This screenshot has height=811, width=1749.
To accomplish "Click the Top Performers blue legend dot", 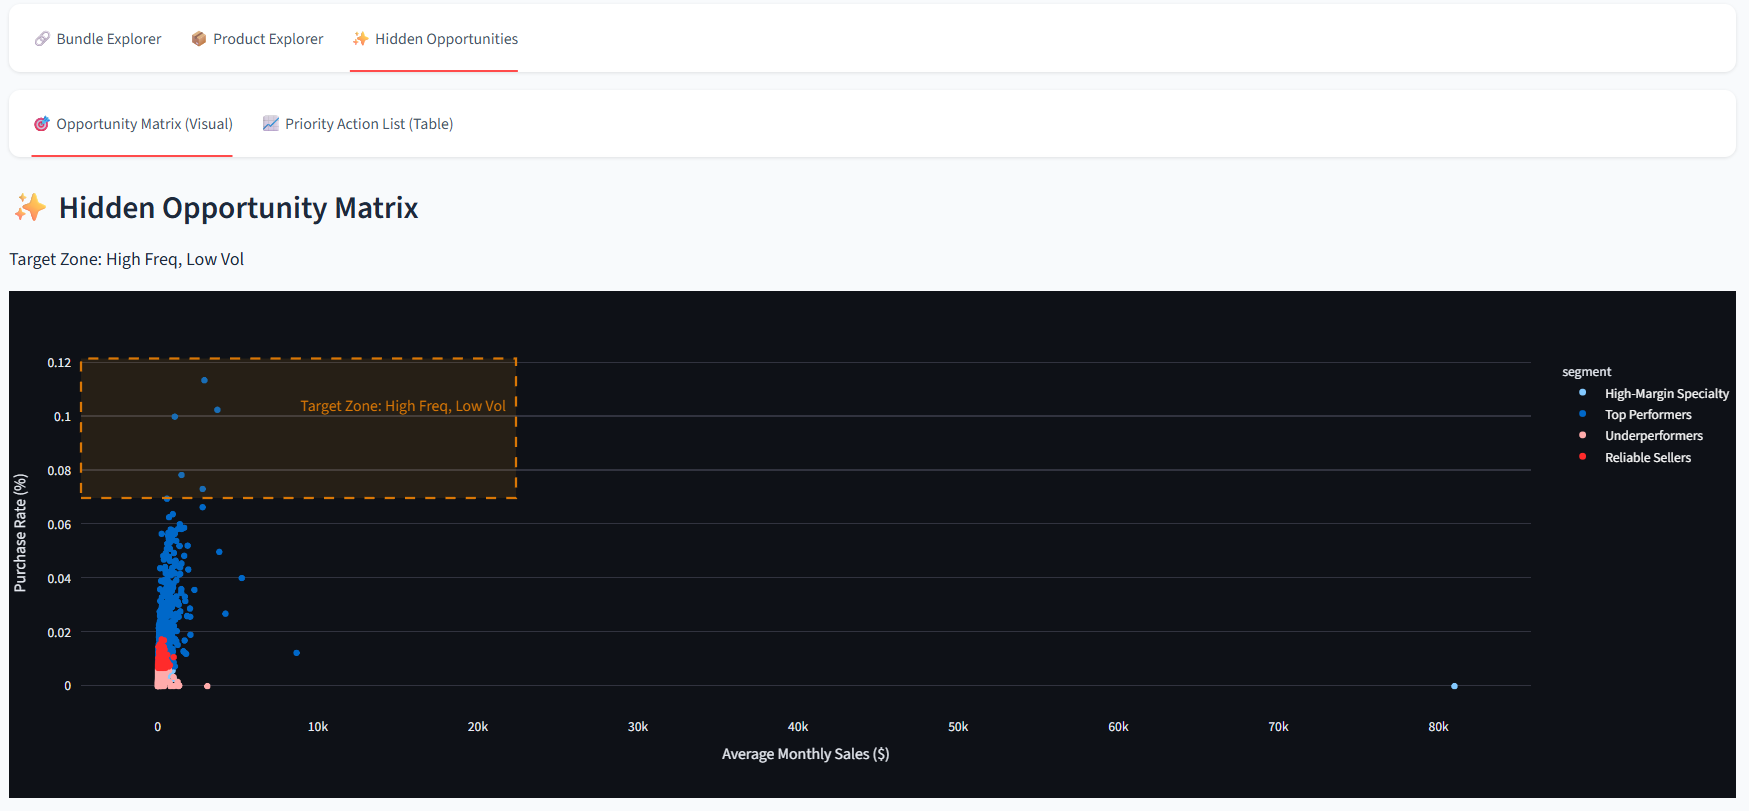I will pos(1582,414).
